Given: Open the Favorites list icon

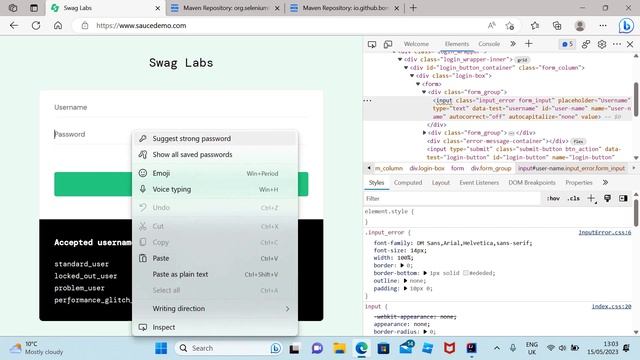Looking at the screenshot, I should pyautogui.click(x=535, y=26).
